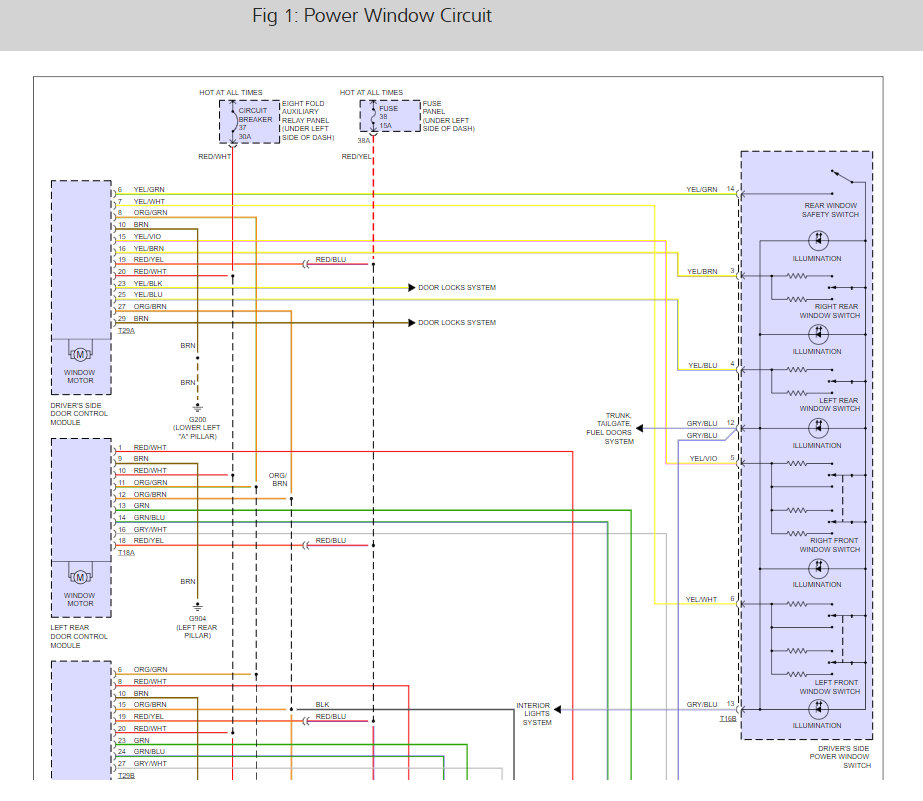Click the Circuit Breaker 37 30A box
Screen dimensions: 923x801
250,122
